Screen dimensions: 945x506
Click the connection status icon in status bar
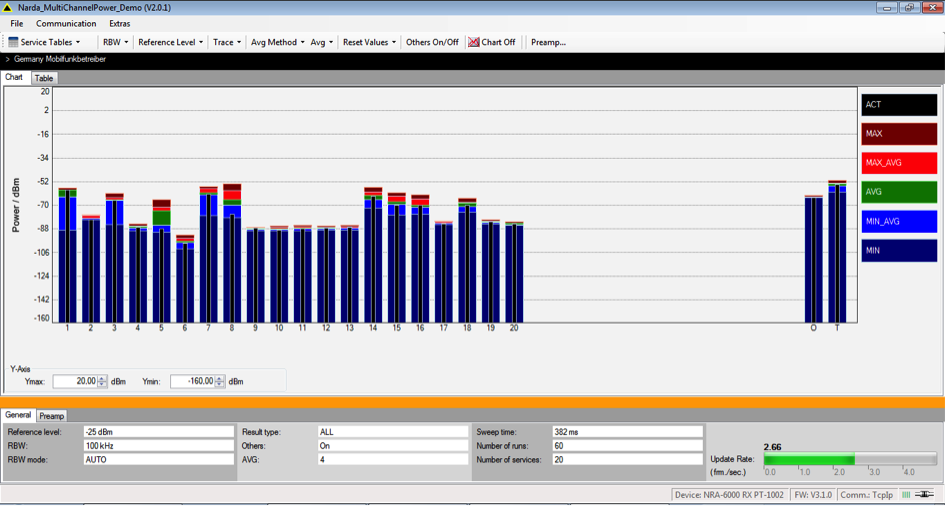924,495
